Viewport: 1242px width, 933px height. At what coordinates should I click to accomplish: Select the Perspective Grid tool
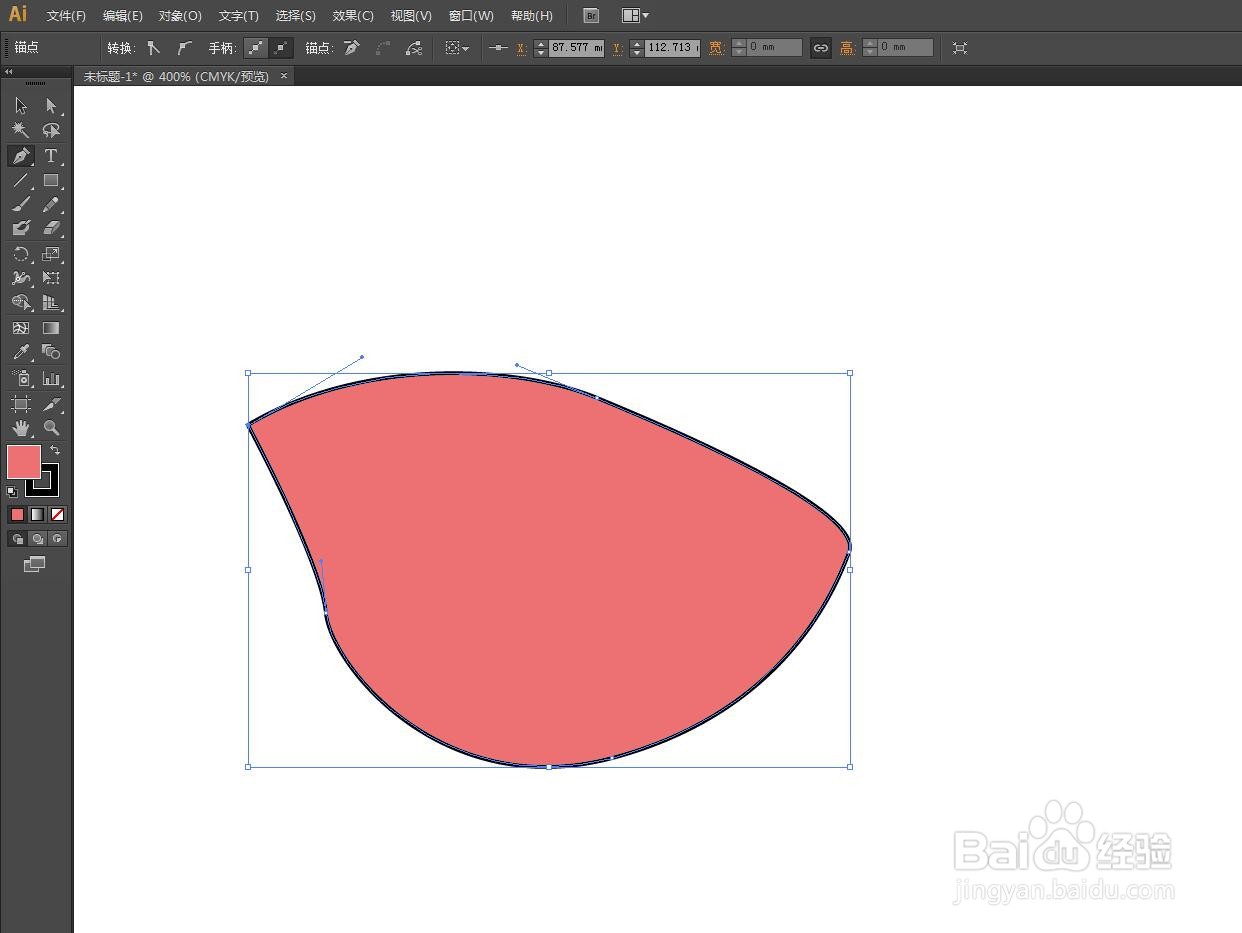(x=51, y=303)
